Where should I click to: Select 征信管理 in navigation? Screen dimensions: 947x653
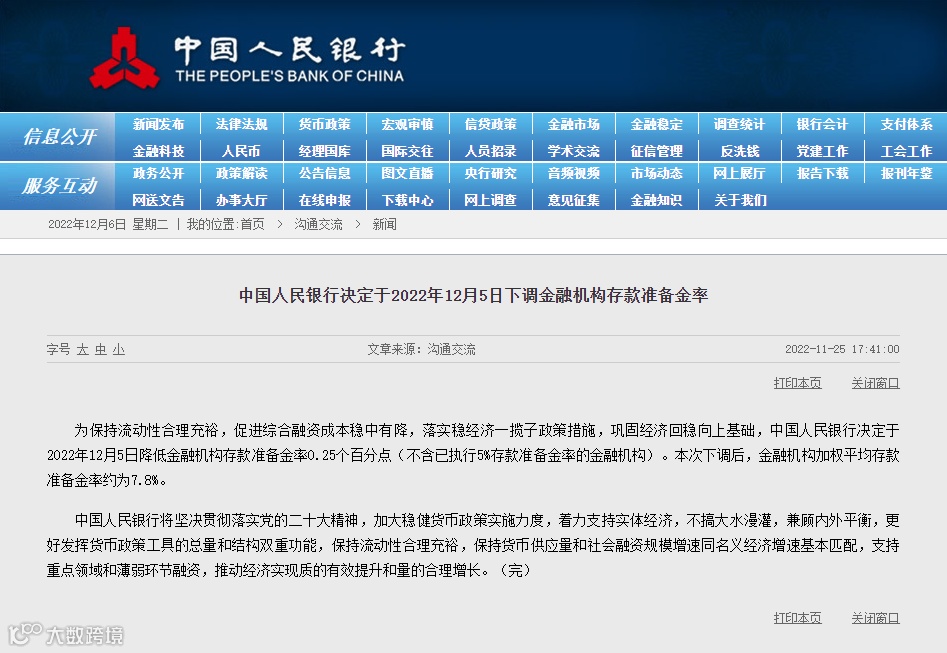pyautogui.click(x=656, y=151)
